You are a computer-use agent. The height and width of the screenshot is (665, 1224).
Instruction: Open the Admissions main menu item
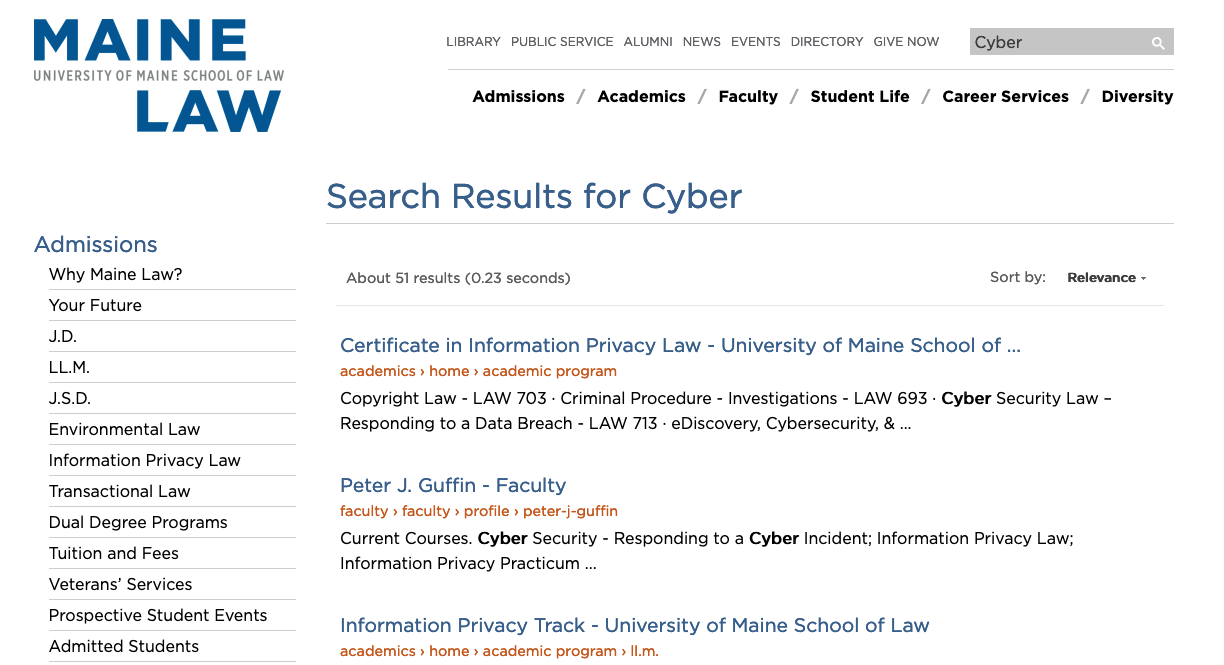click(518, 96)
